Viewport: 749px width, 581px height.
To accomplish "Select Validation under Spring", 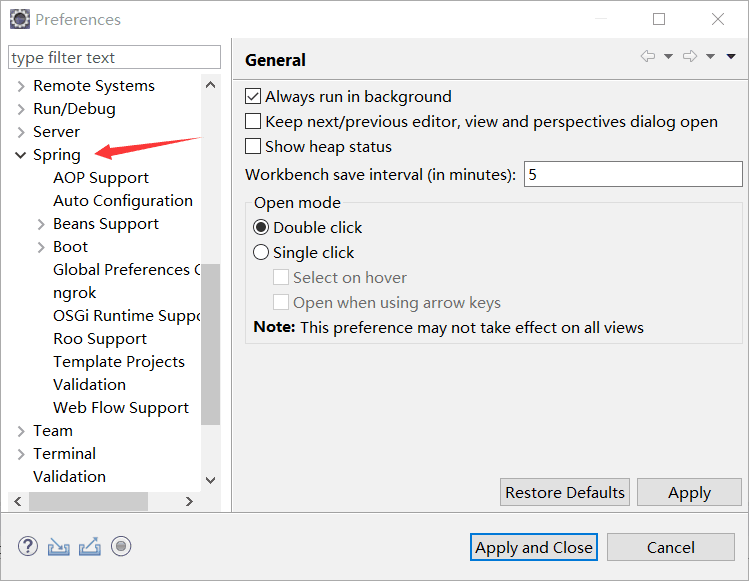I will click(x=89, y=385).
